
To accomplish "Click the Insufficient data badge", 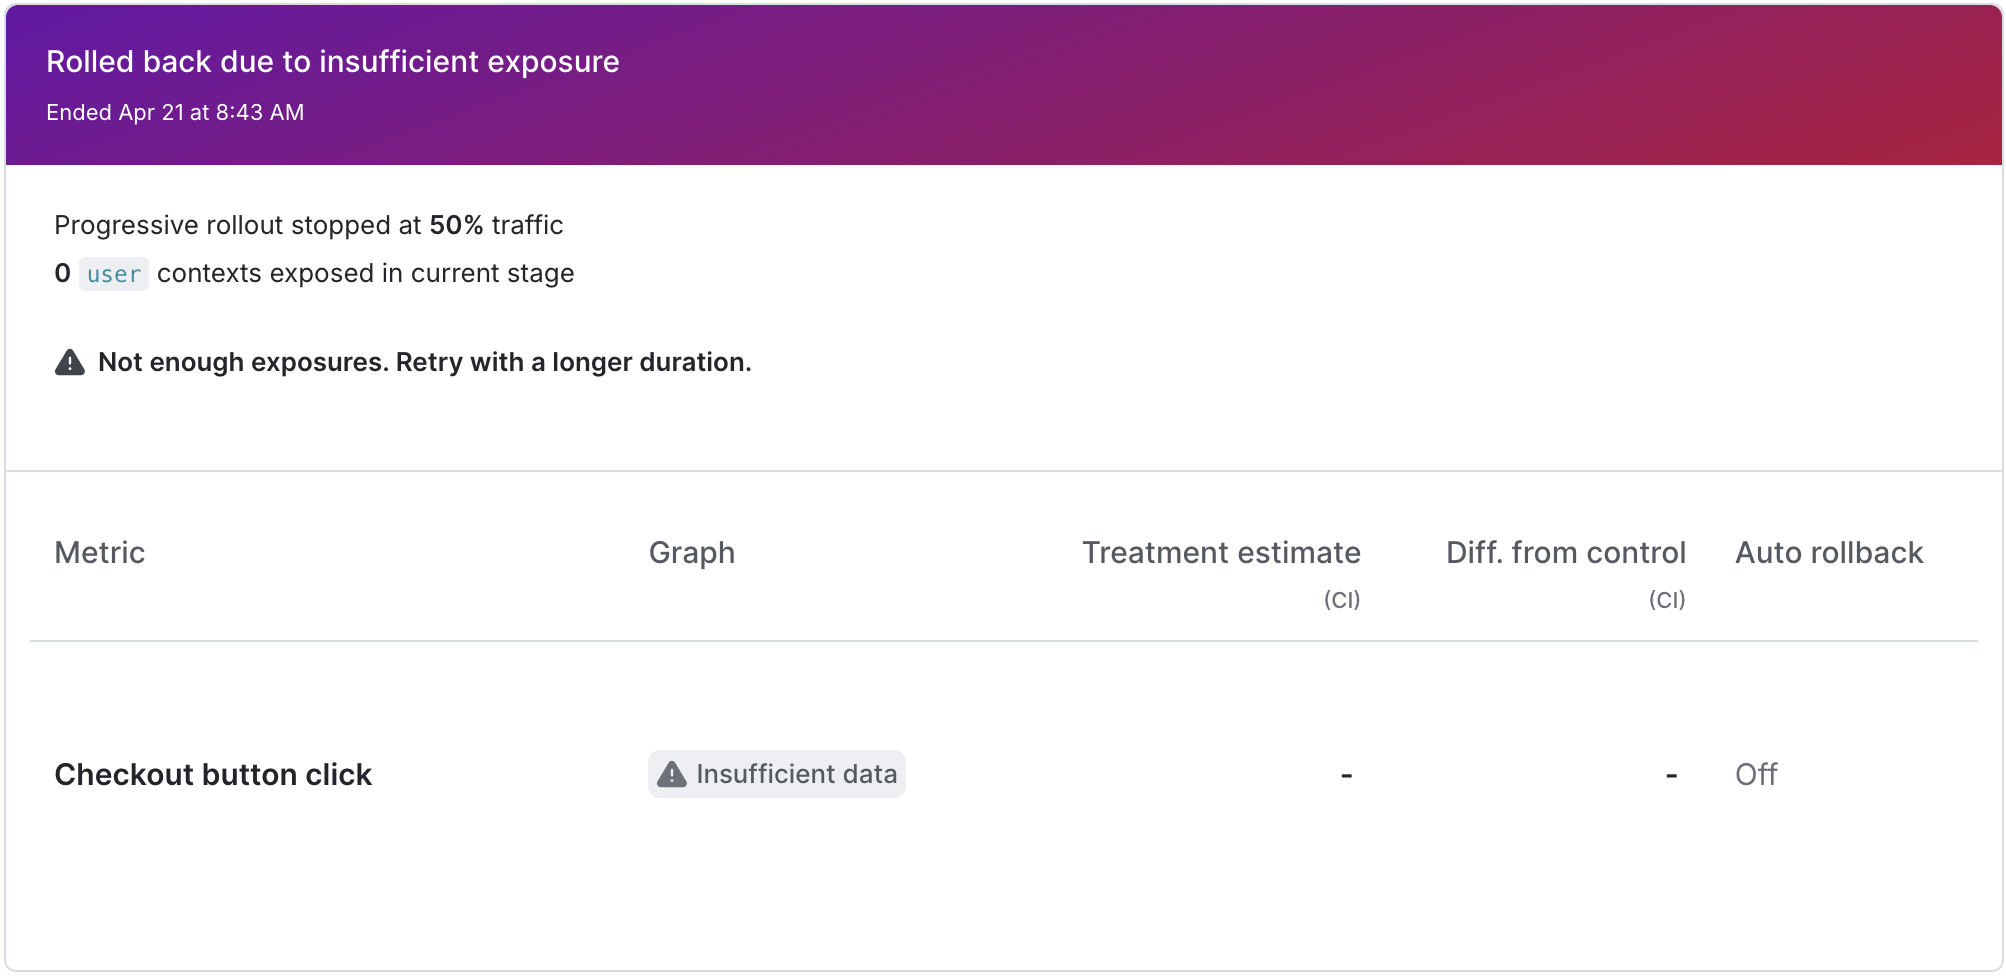I will pyautogui.click(x=777, y=774).
